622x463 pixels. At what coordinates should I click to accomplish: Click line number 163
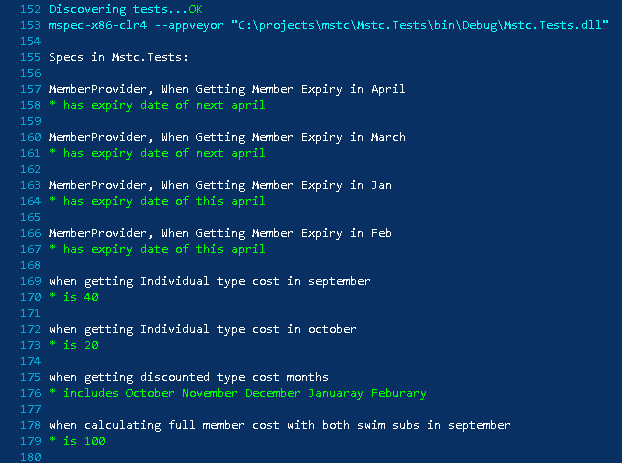(x=31, y=185)
